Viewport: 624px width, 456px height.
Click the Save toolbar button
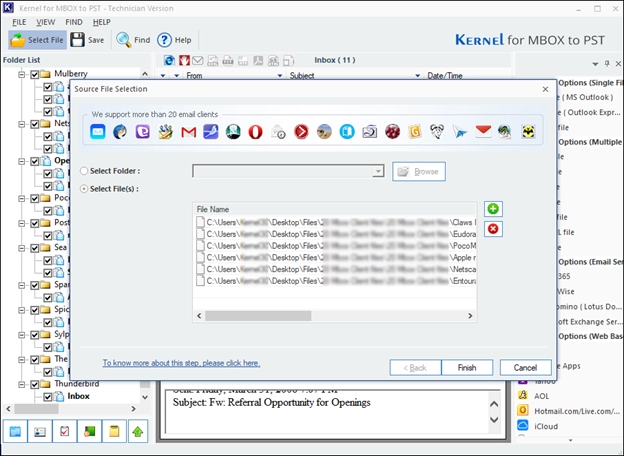point(88,40)
